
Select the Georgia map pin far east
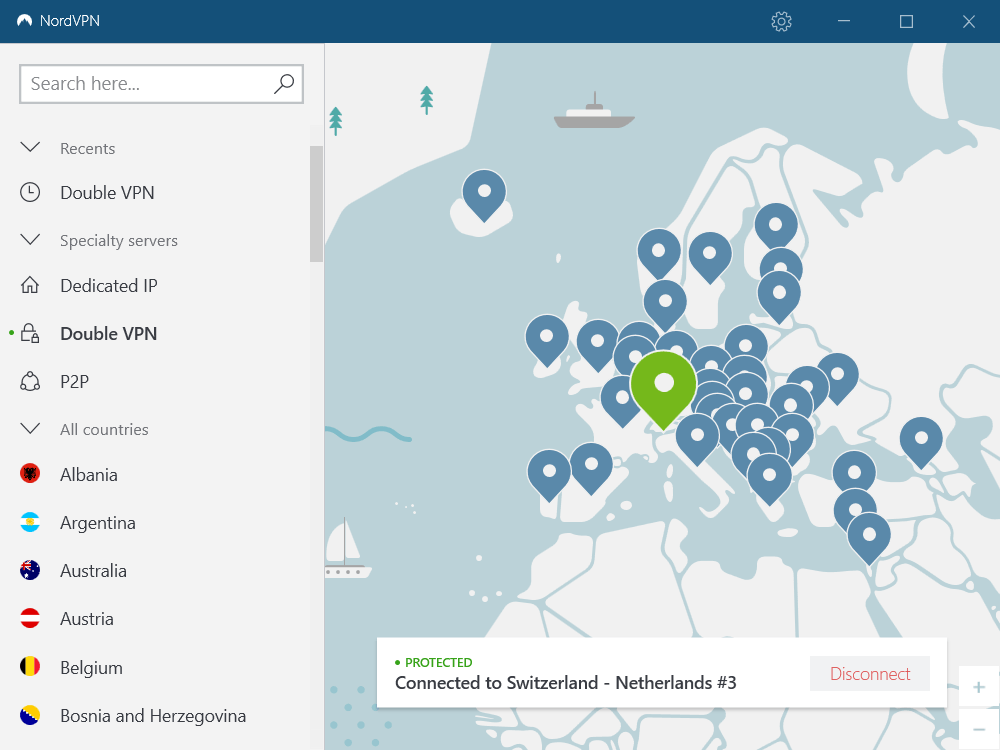pos(921,441)
